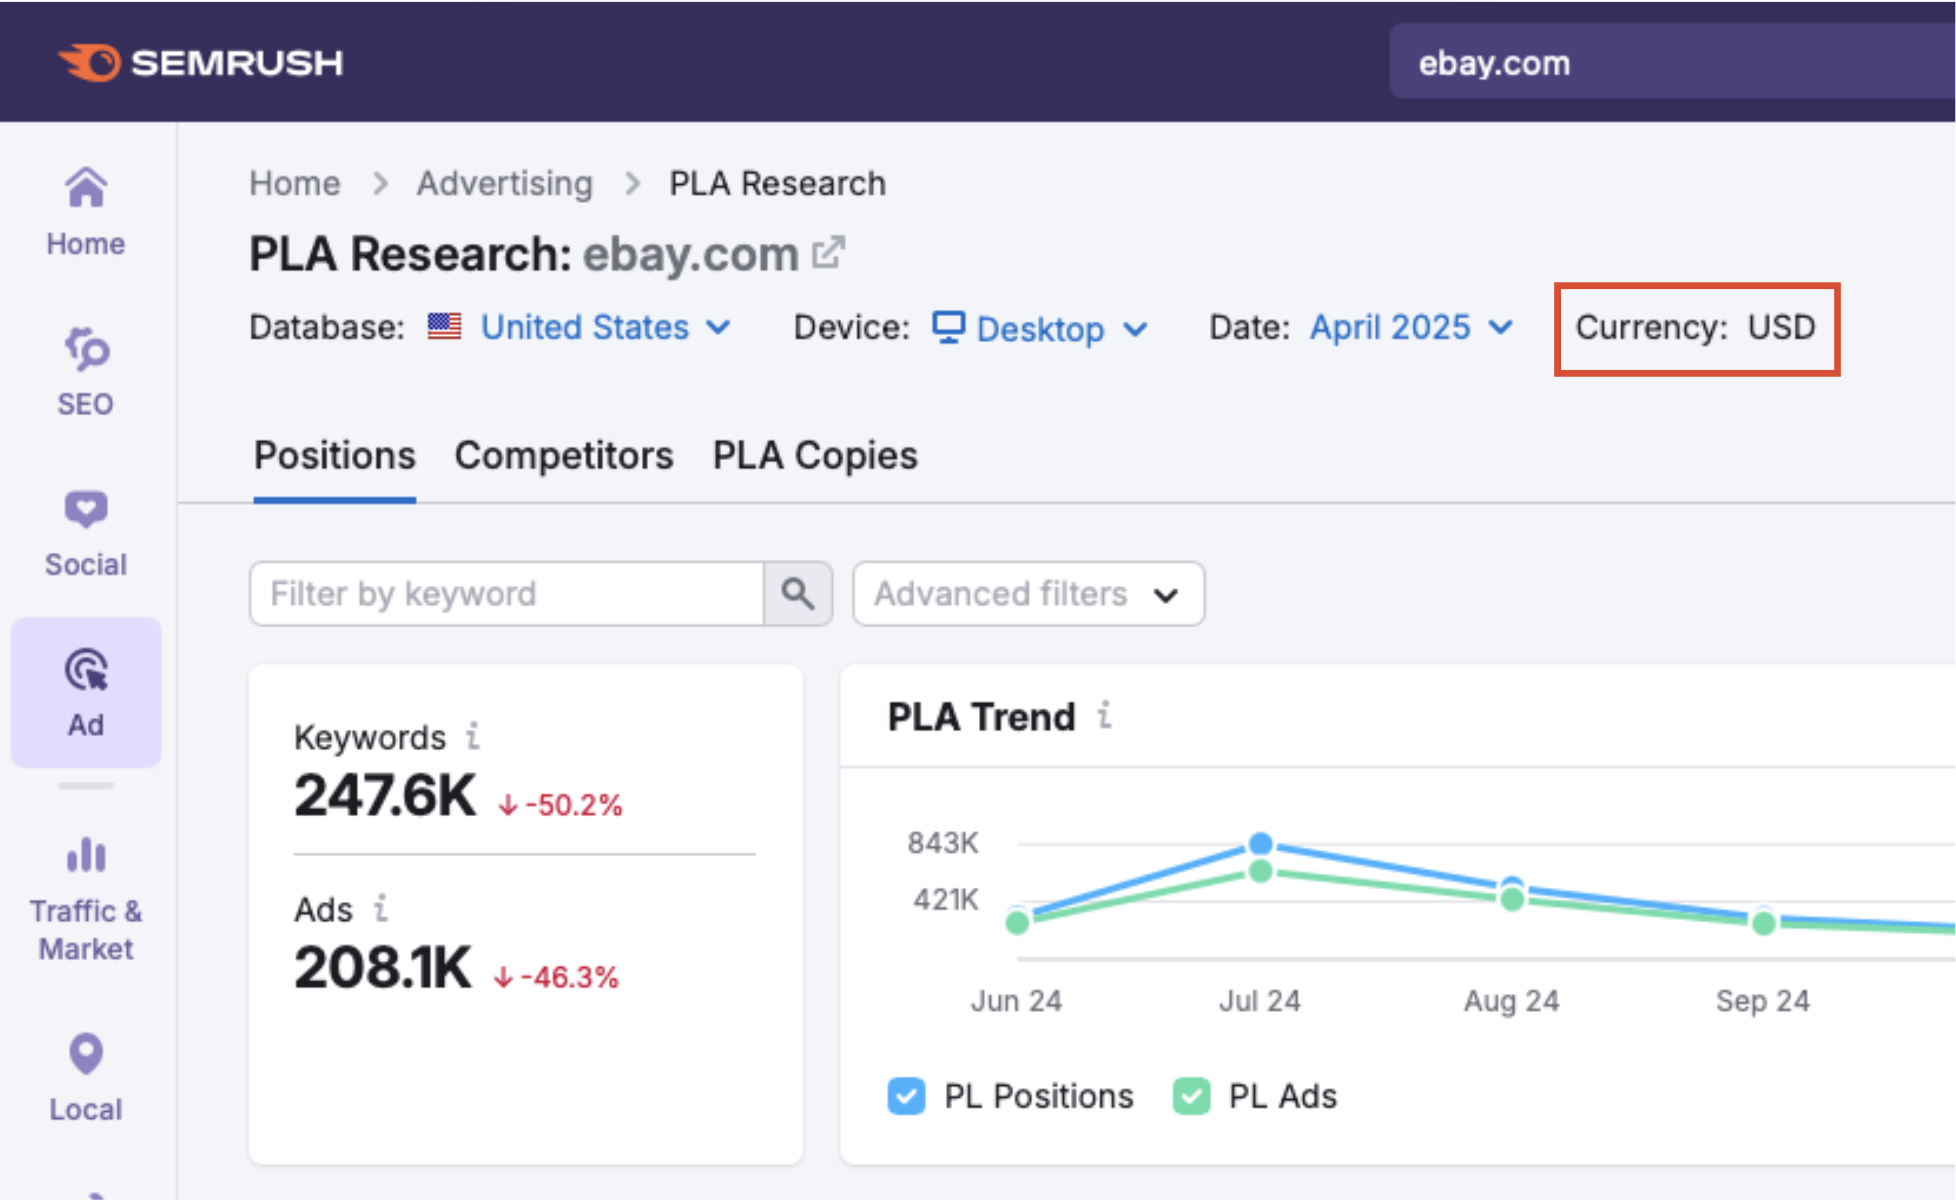Open the Social sidebar section
Image resolution: width=1956 pixels, height=1200 pixels.
point(86,532)
